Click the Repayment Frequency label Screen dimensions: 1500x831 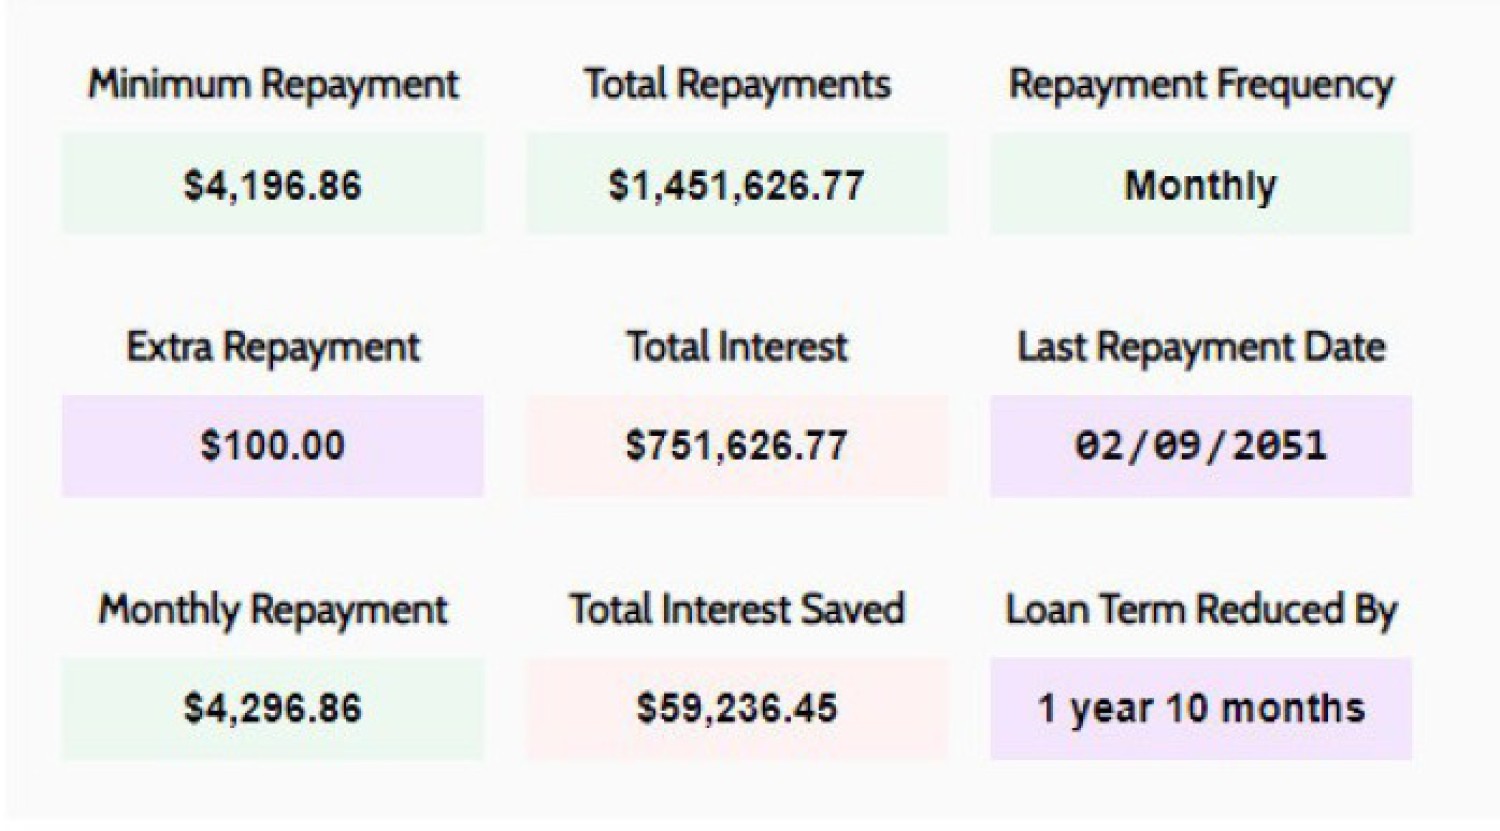tap(1200, 85)
